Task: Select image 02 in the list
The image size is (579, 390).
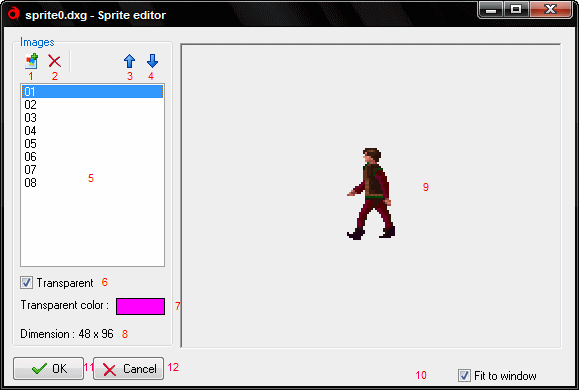Action: click(92, 105)
